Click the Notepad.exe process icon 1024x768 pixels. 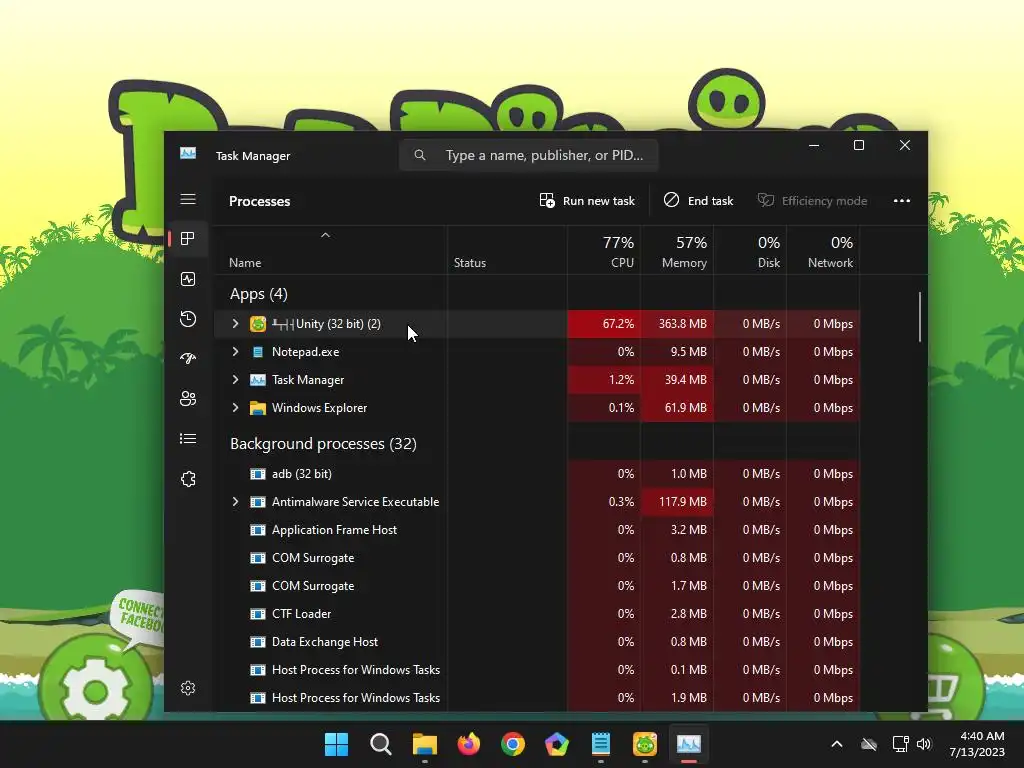tap(258, 352)
